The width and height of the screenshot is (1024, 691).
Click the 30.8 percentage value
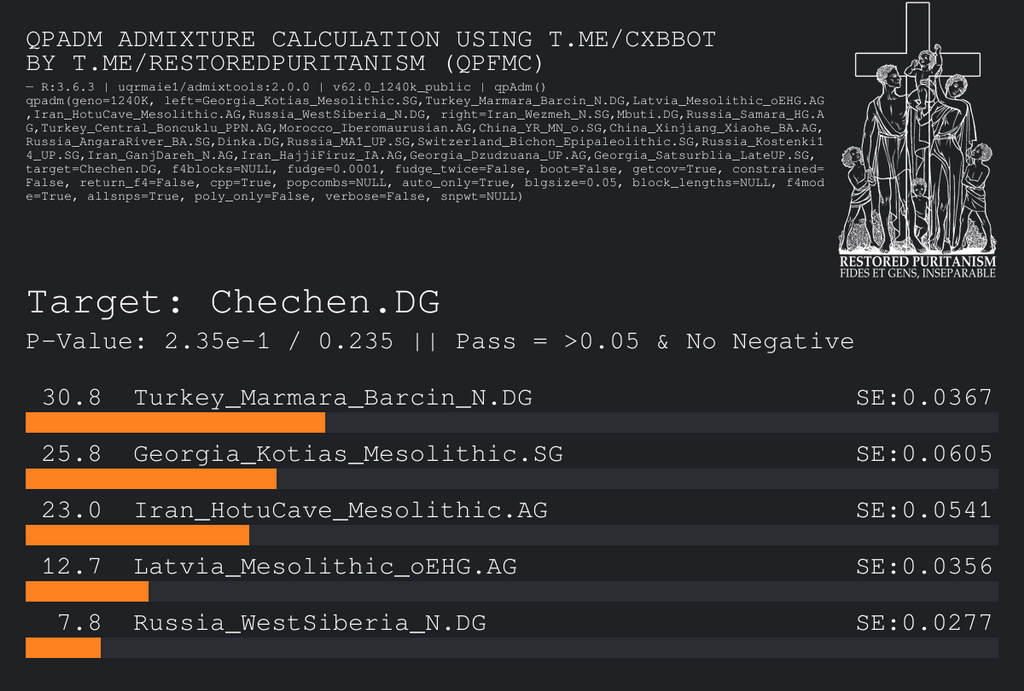click(71, 398)
